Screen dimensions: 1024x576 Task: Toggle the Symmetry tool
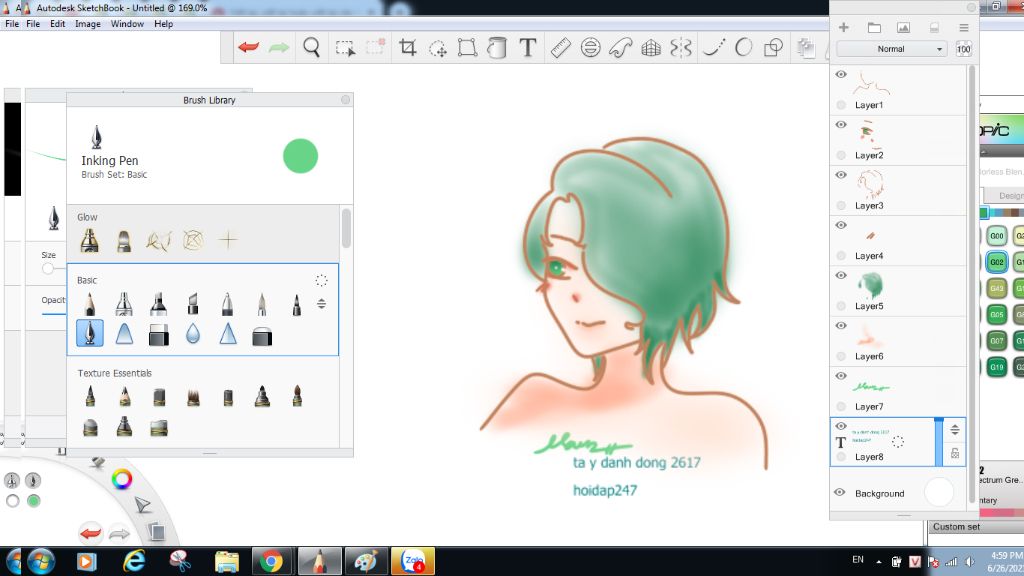680,48
